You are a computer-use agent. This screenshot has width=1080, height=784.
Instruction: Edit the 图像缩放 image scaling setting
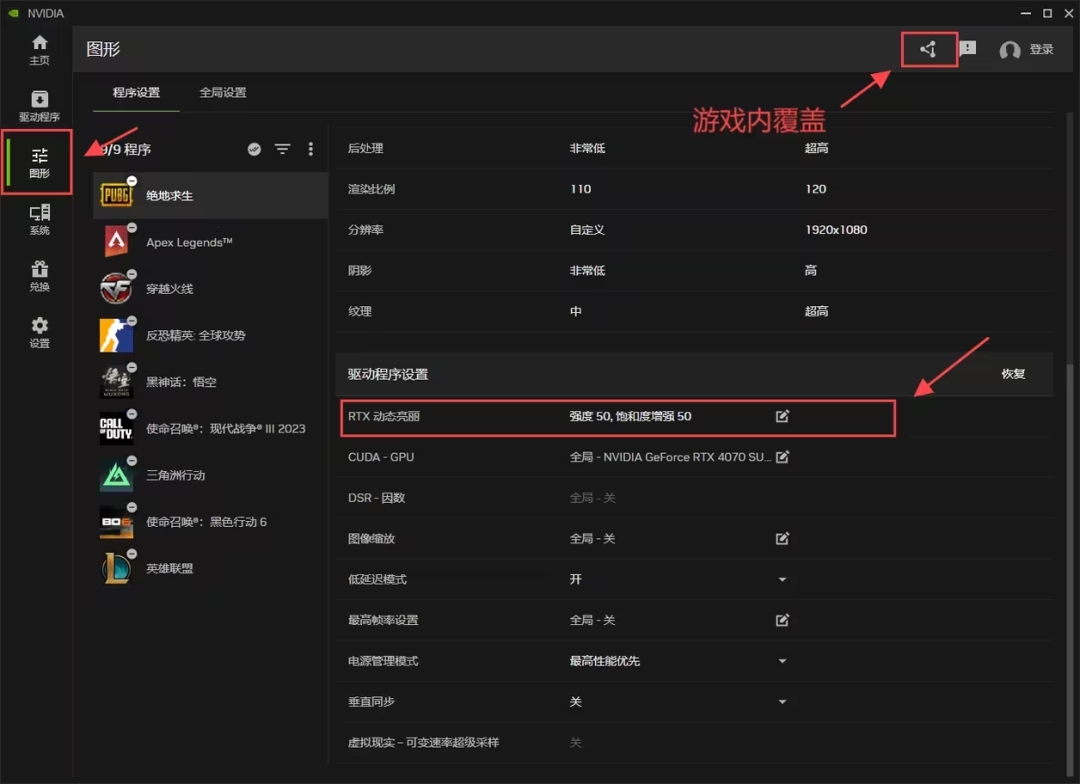782,538
